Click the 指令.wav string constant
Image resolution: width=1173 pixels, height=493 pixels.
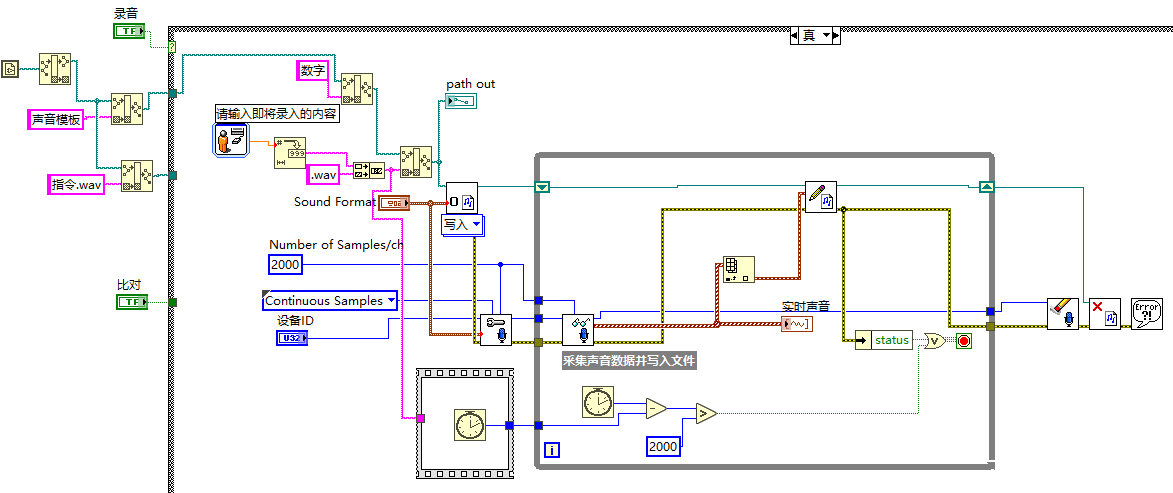pyautogui.click(x=76, y=184)
